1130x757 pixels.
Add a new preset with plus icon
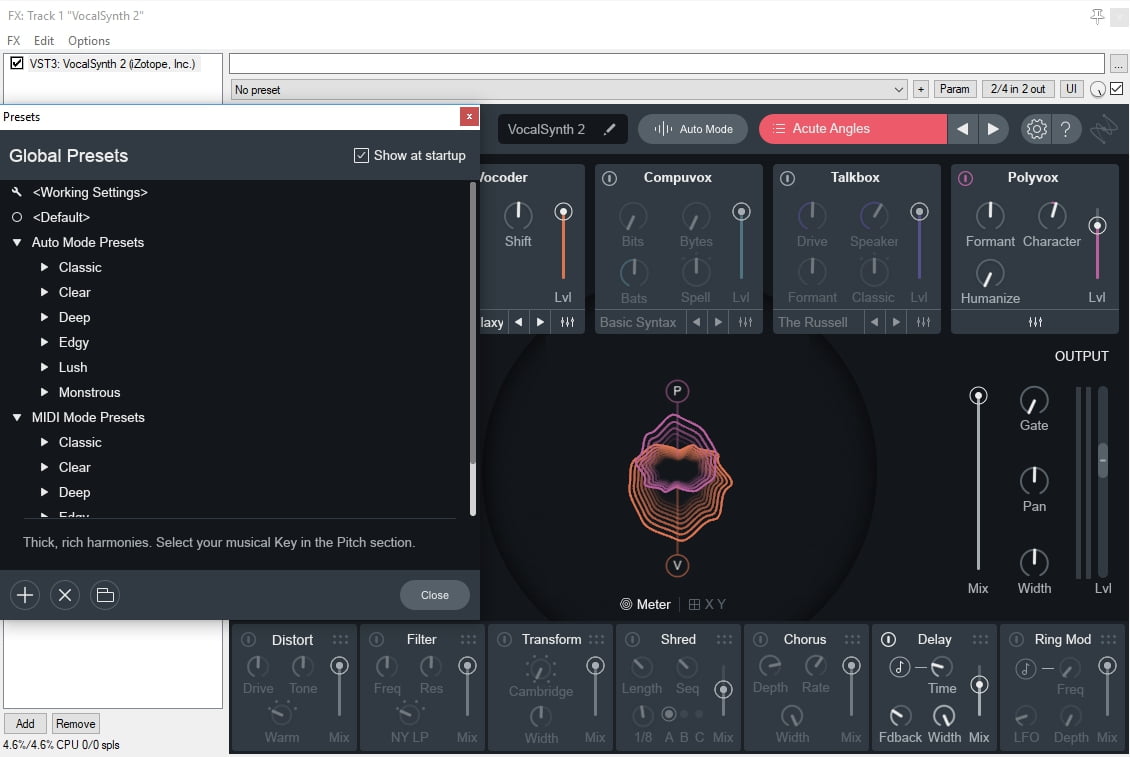click(25, 595)
